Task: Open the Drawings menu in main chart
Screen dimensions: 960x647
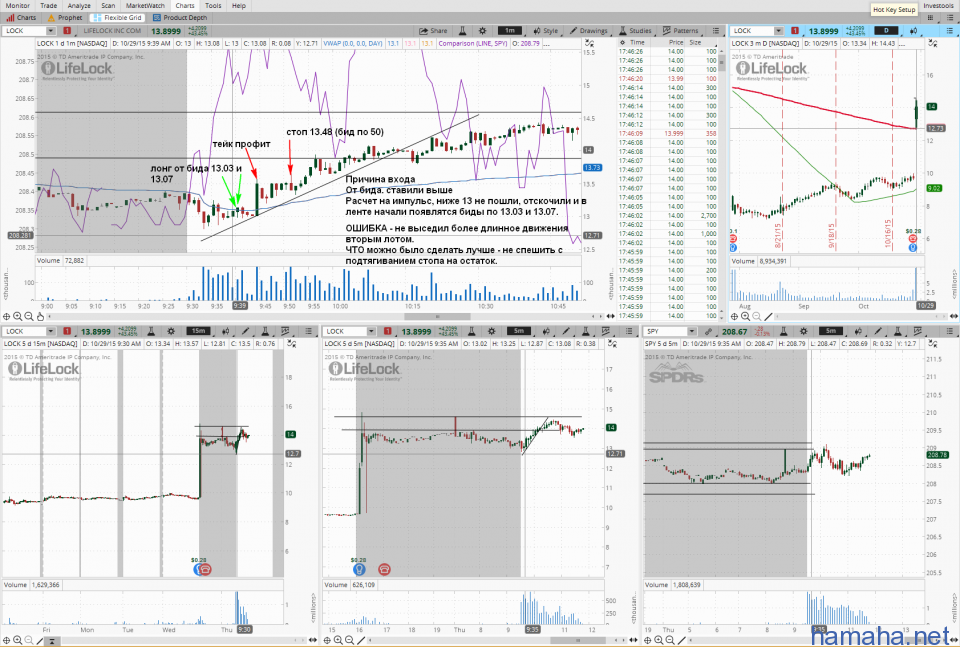Action: click(588, 31)
